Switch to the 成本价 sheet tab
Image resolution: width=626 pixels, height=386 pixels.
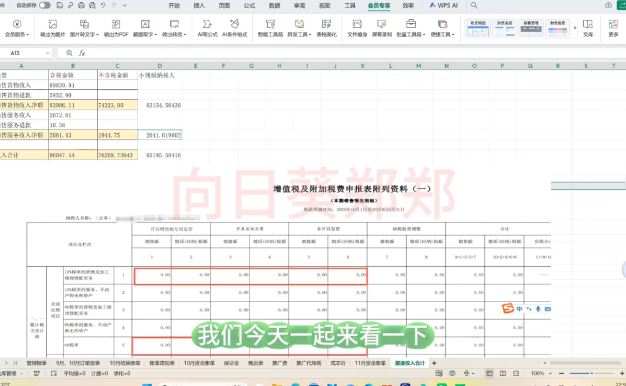338,363
